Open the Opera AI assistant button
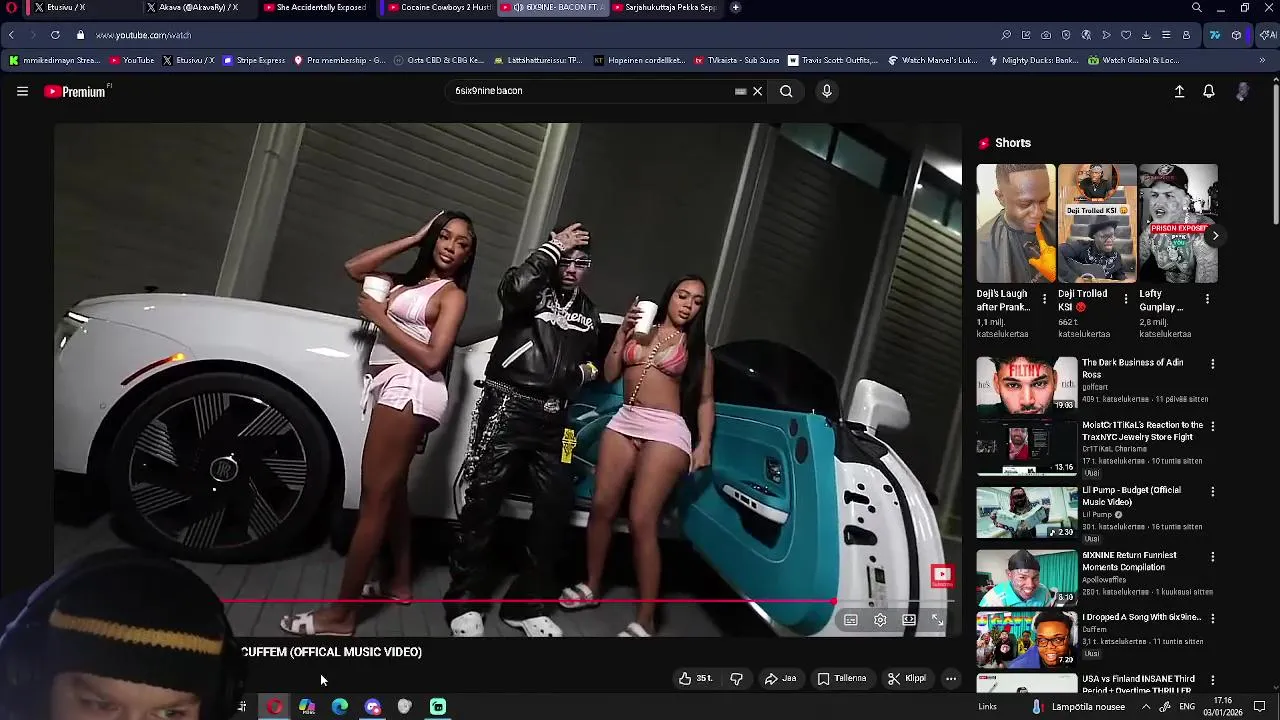 coord(1268,35)
